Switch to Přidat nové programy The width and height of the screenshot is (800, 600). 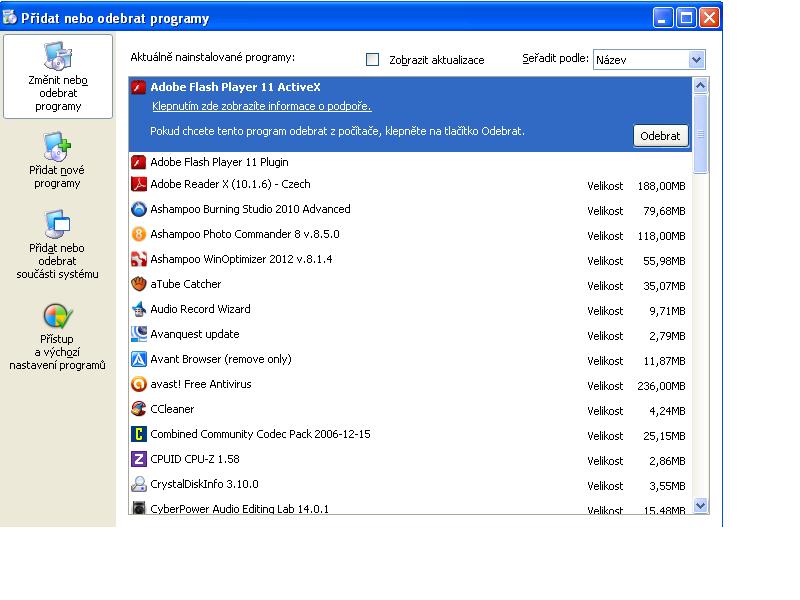57,160
